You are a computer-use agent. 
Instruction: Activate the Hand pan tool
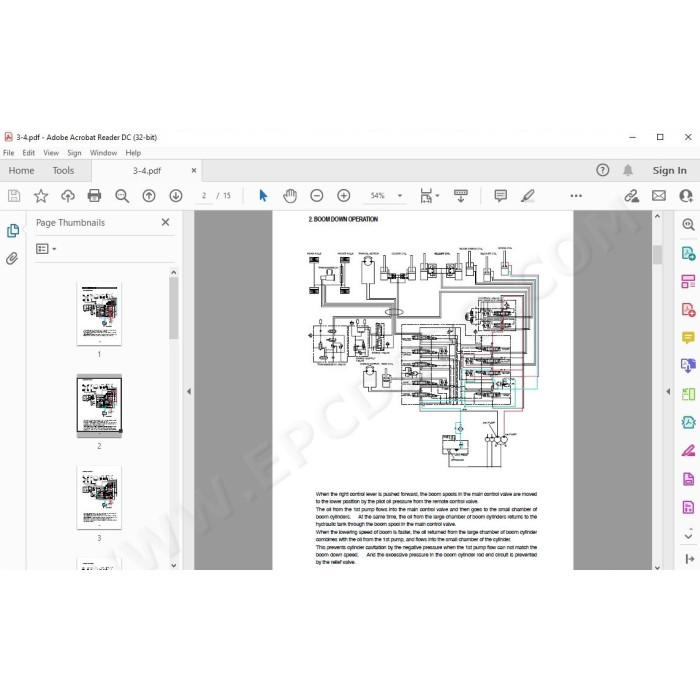click(x=290, y=196)
